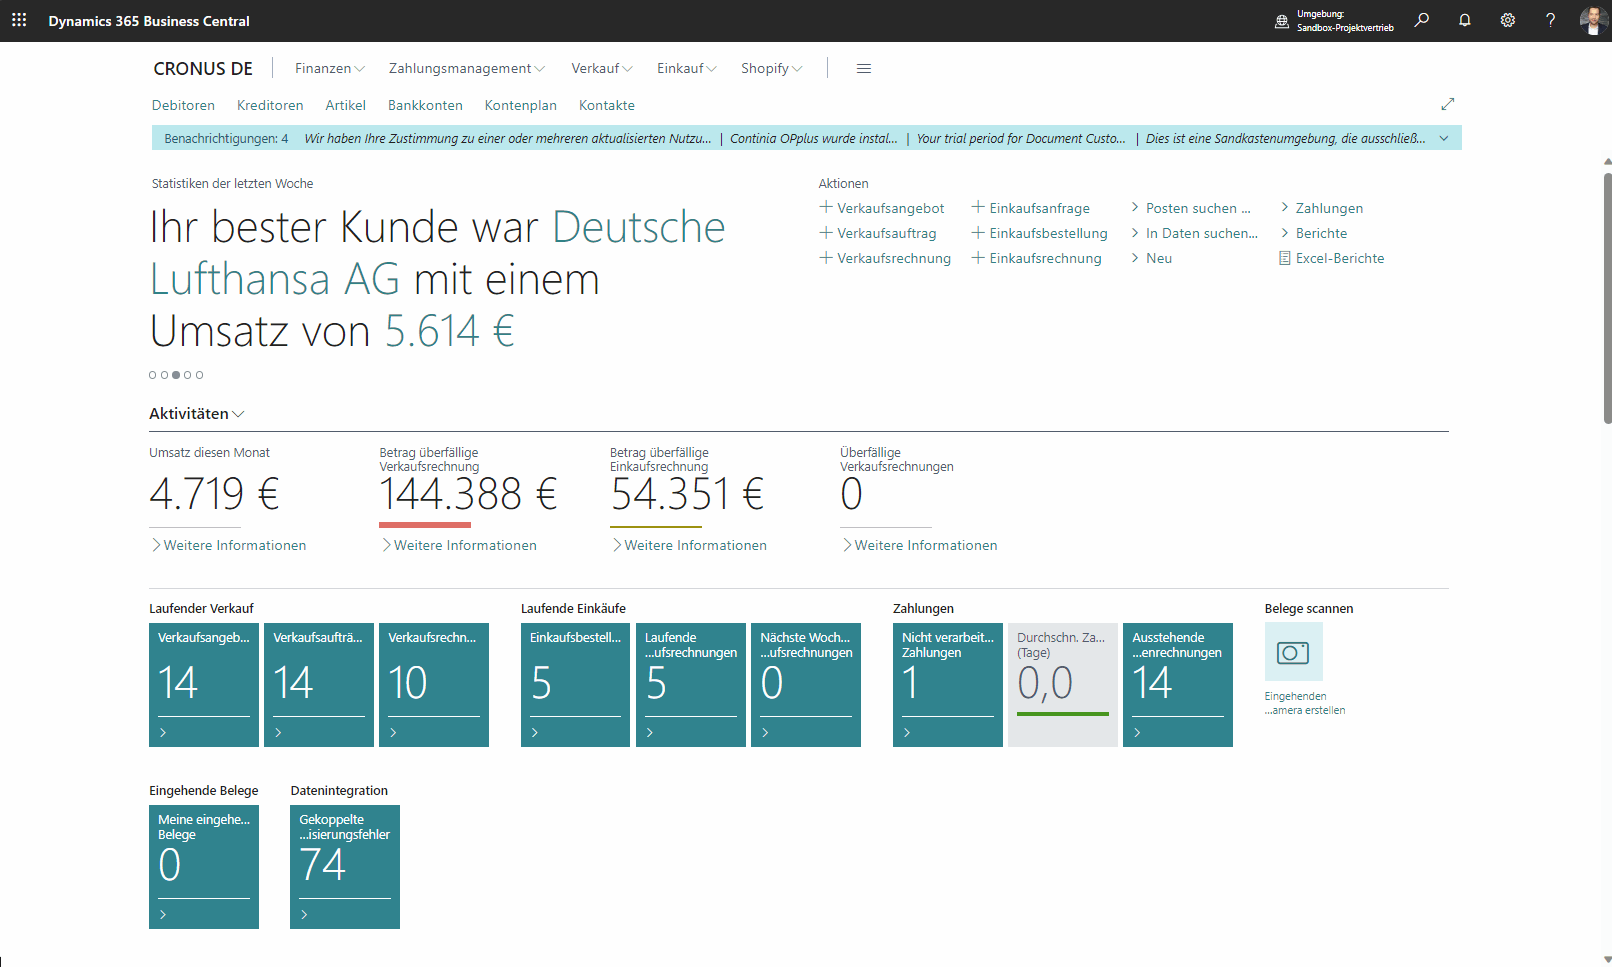Expand the Zahlungen action group
1612x967 pixels.
1322,208
